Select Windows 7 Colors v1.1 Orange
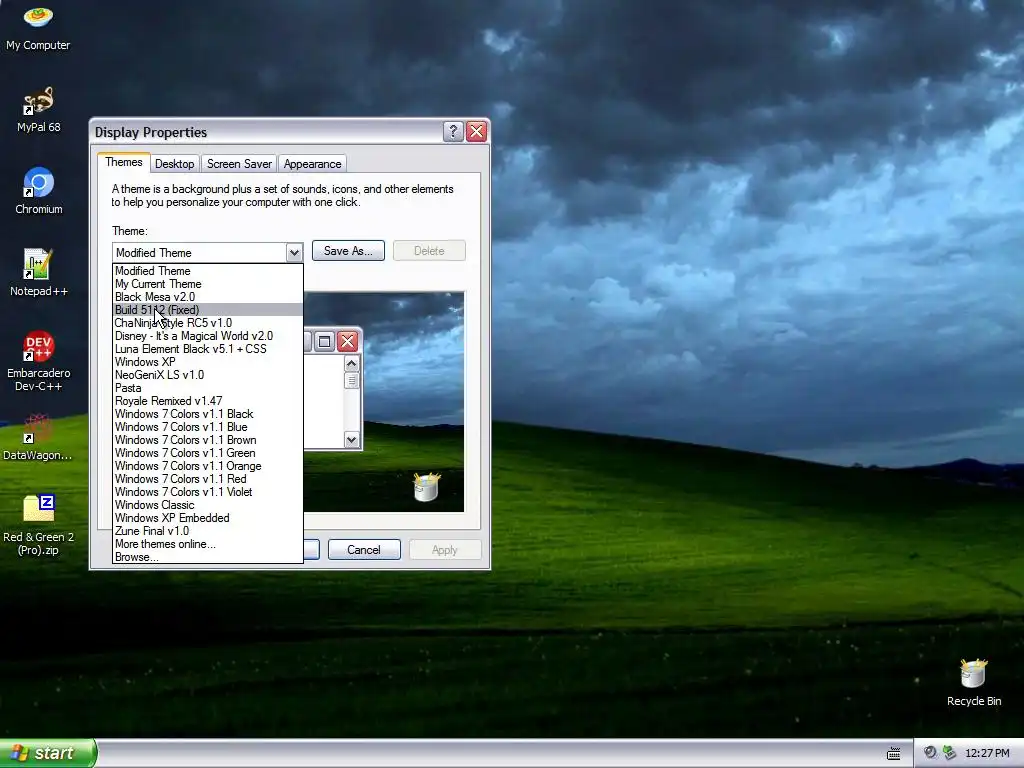Viewport: 1024px width, 768px height. [x=208, y=466]
